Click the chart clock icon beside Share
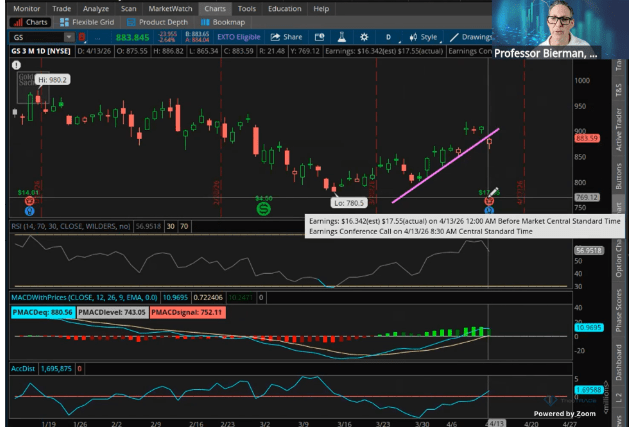The height and width of the screenshot is (427, 635). tap(320, 37)
